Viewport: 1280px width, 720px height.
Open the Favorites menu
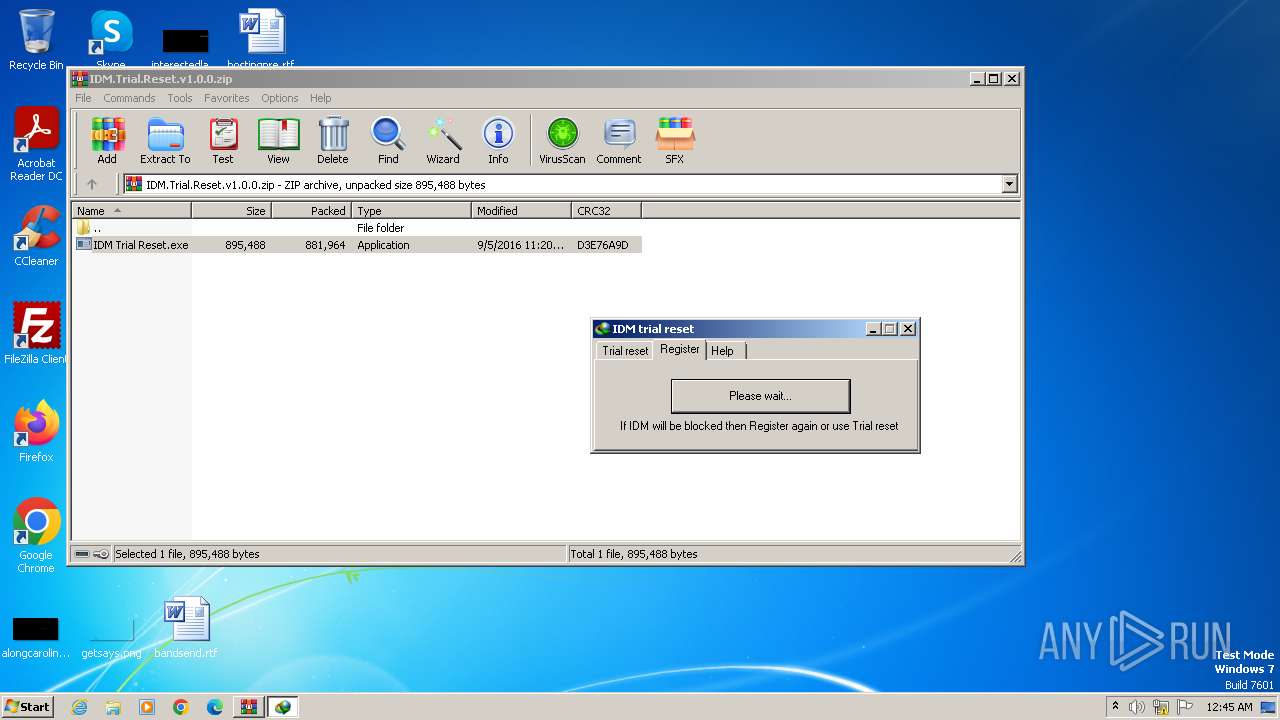pyautogui.click(x=227, y=98)
